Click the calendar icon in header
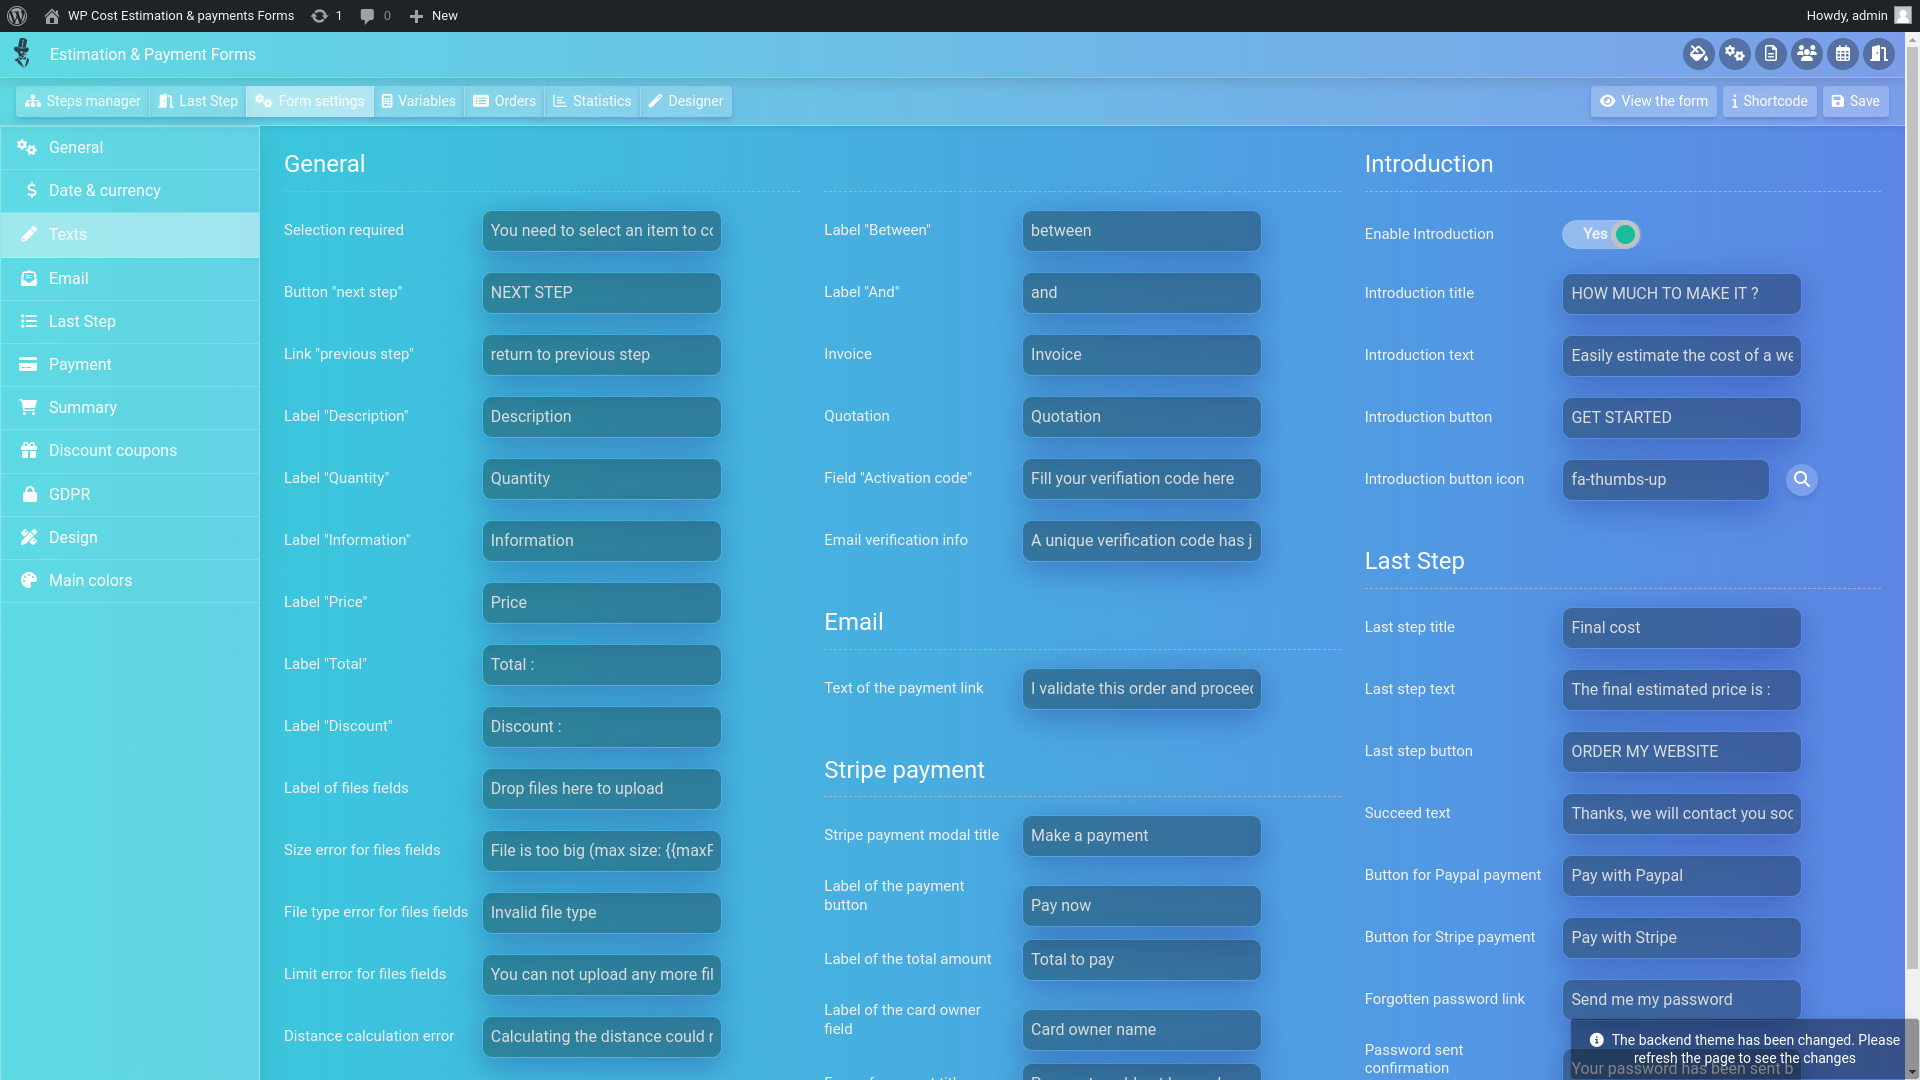Viewport: 1920px width, 1080px height. point(1842,54)
